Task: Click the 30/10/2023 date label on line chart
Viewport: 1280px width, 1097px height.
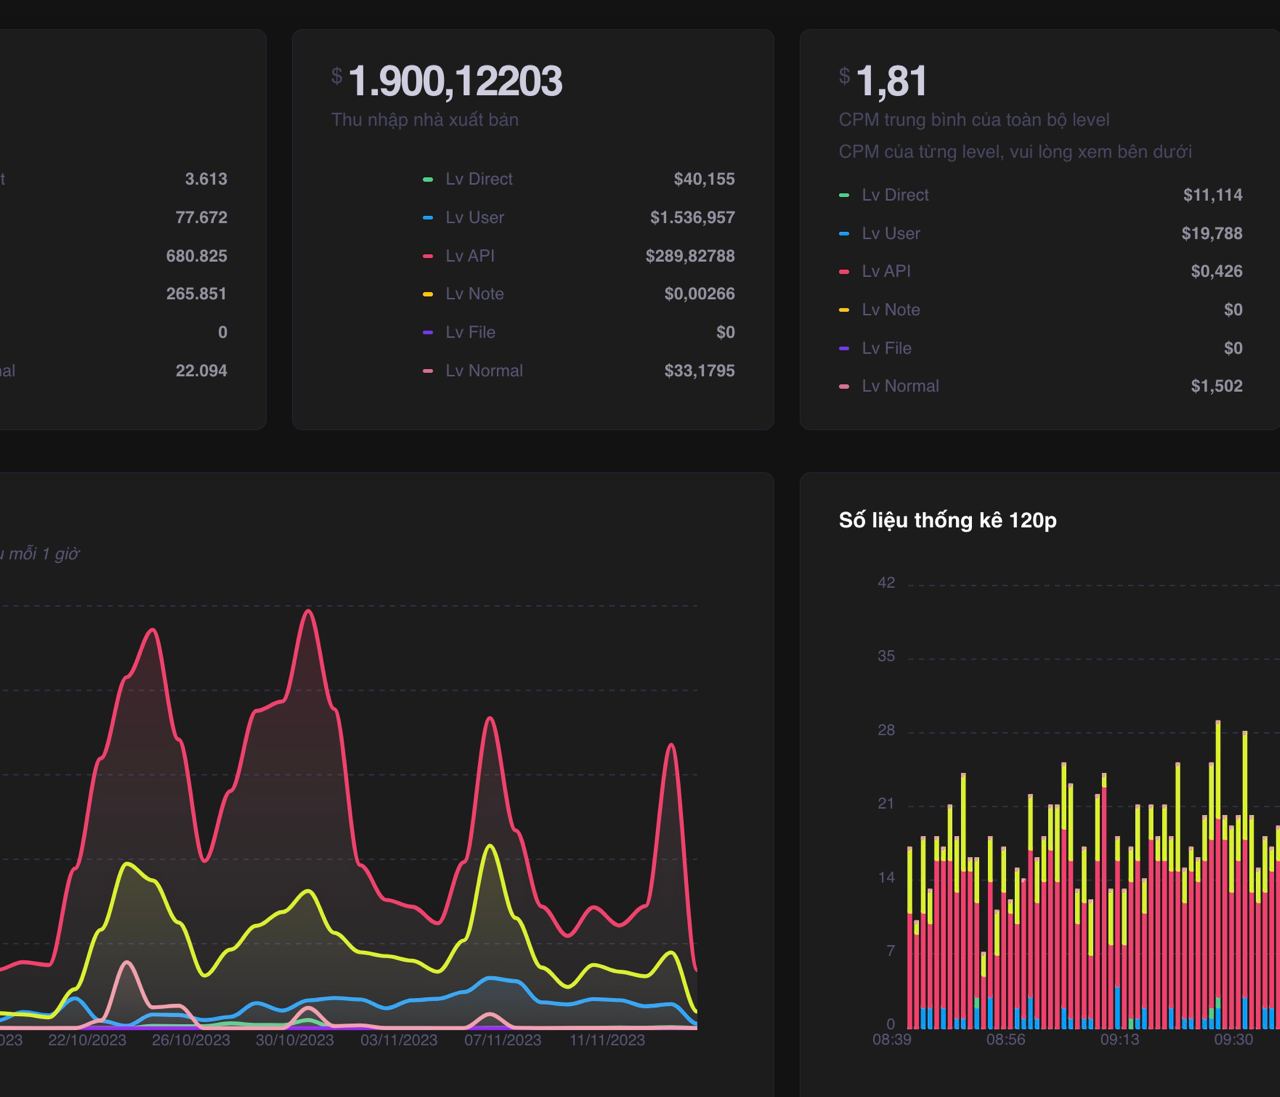Action: pos(295,1040)
